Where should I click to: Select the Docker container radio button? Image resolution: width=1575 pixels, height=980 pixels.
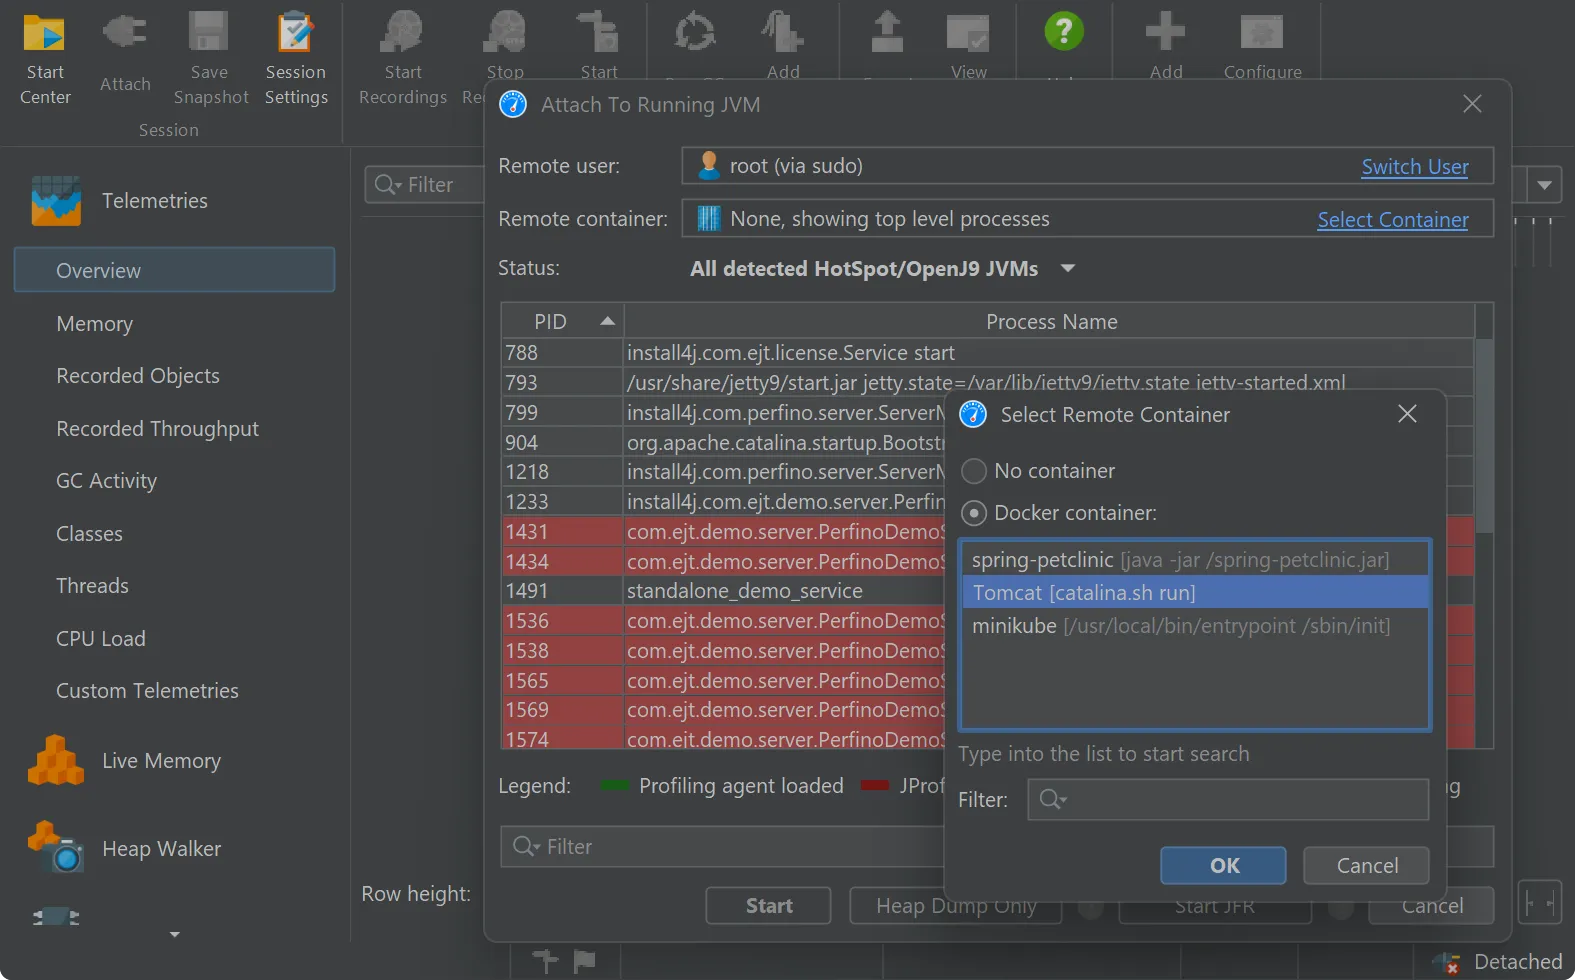click(973, 513)
